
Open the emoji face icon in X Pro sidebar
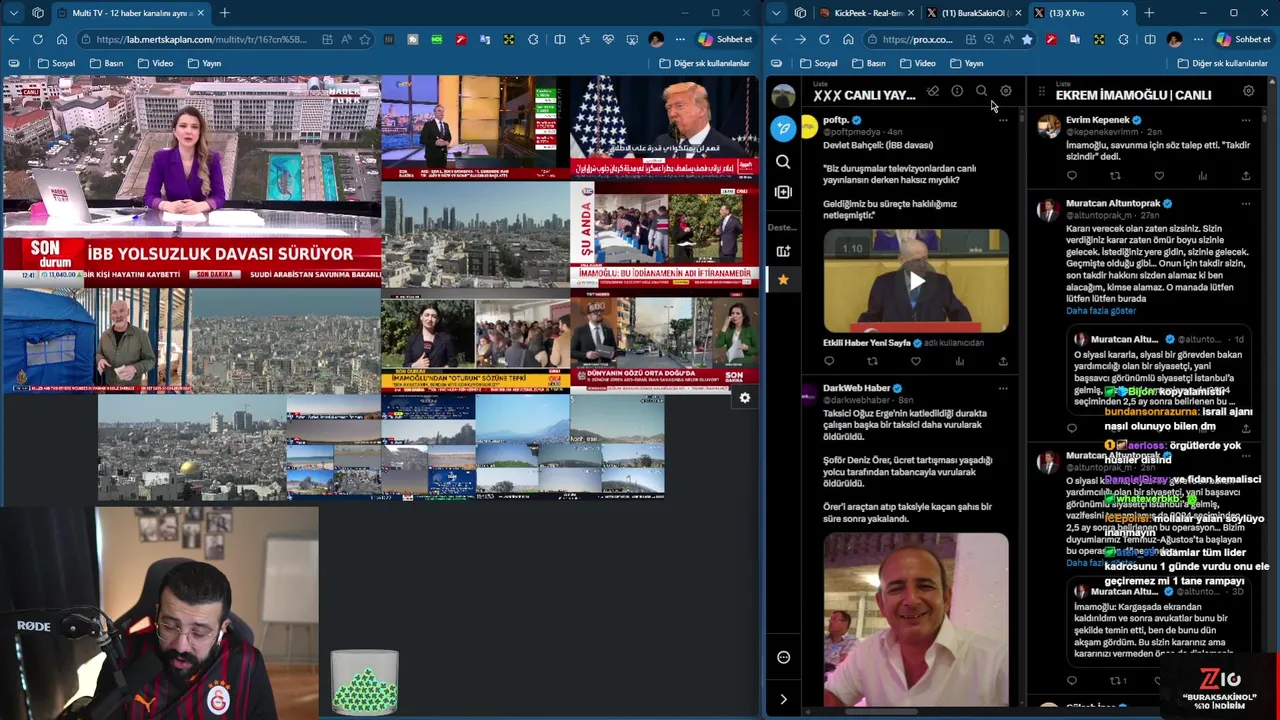(783, 657)
